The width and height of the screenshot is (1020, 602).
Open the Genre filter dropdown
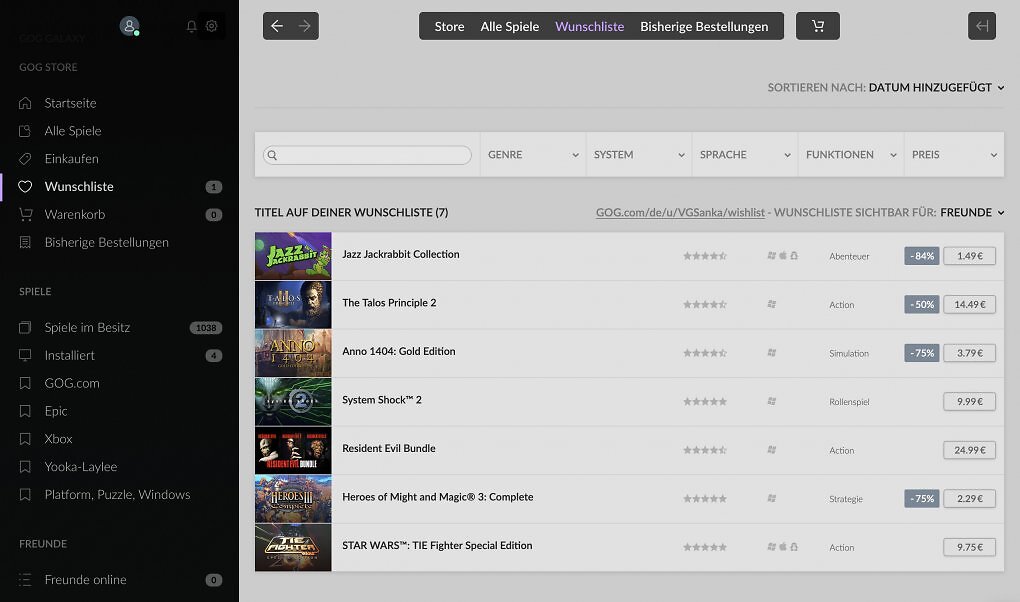[533, 155]
